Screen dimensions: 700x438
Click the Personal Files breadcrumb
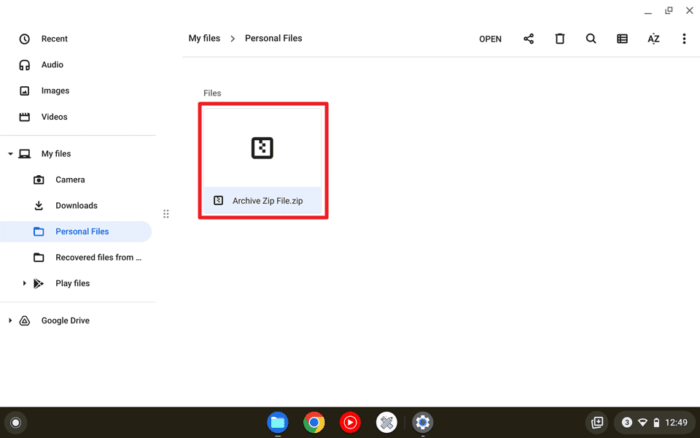coord(273,38)
